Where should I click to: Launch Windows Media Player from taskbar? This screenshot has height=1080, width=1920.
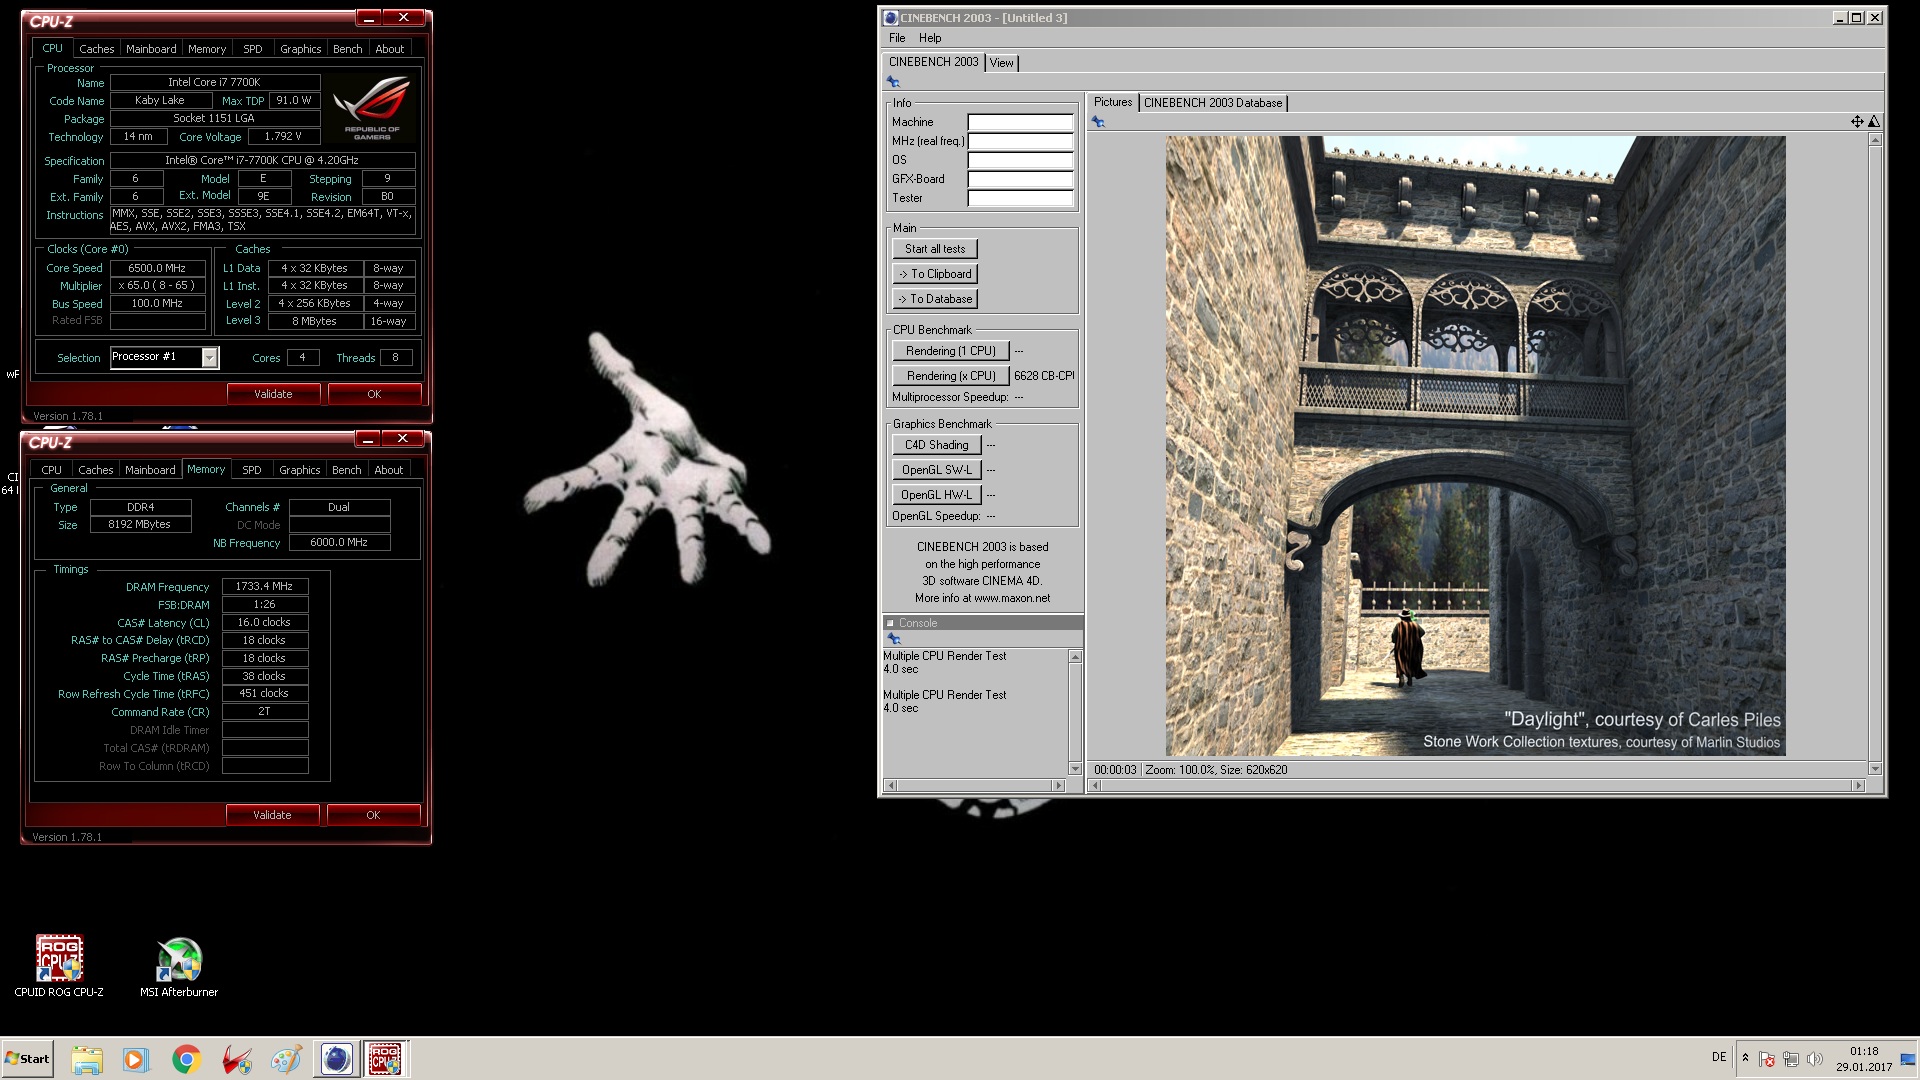point(136,1059)
